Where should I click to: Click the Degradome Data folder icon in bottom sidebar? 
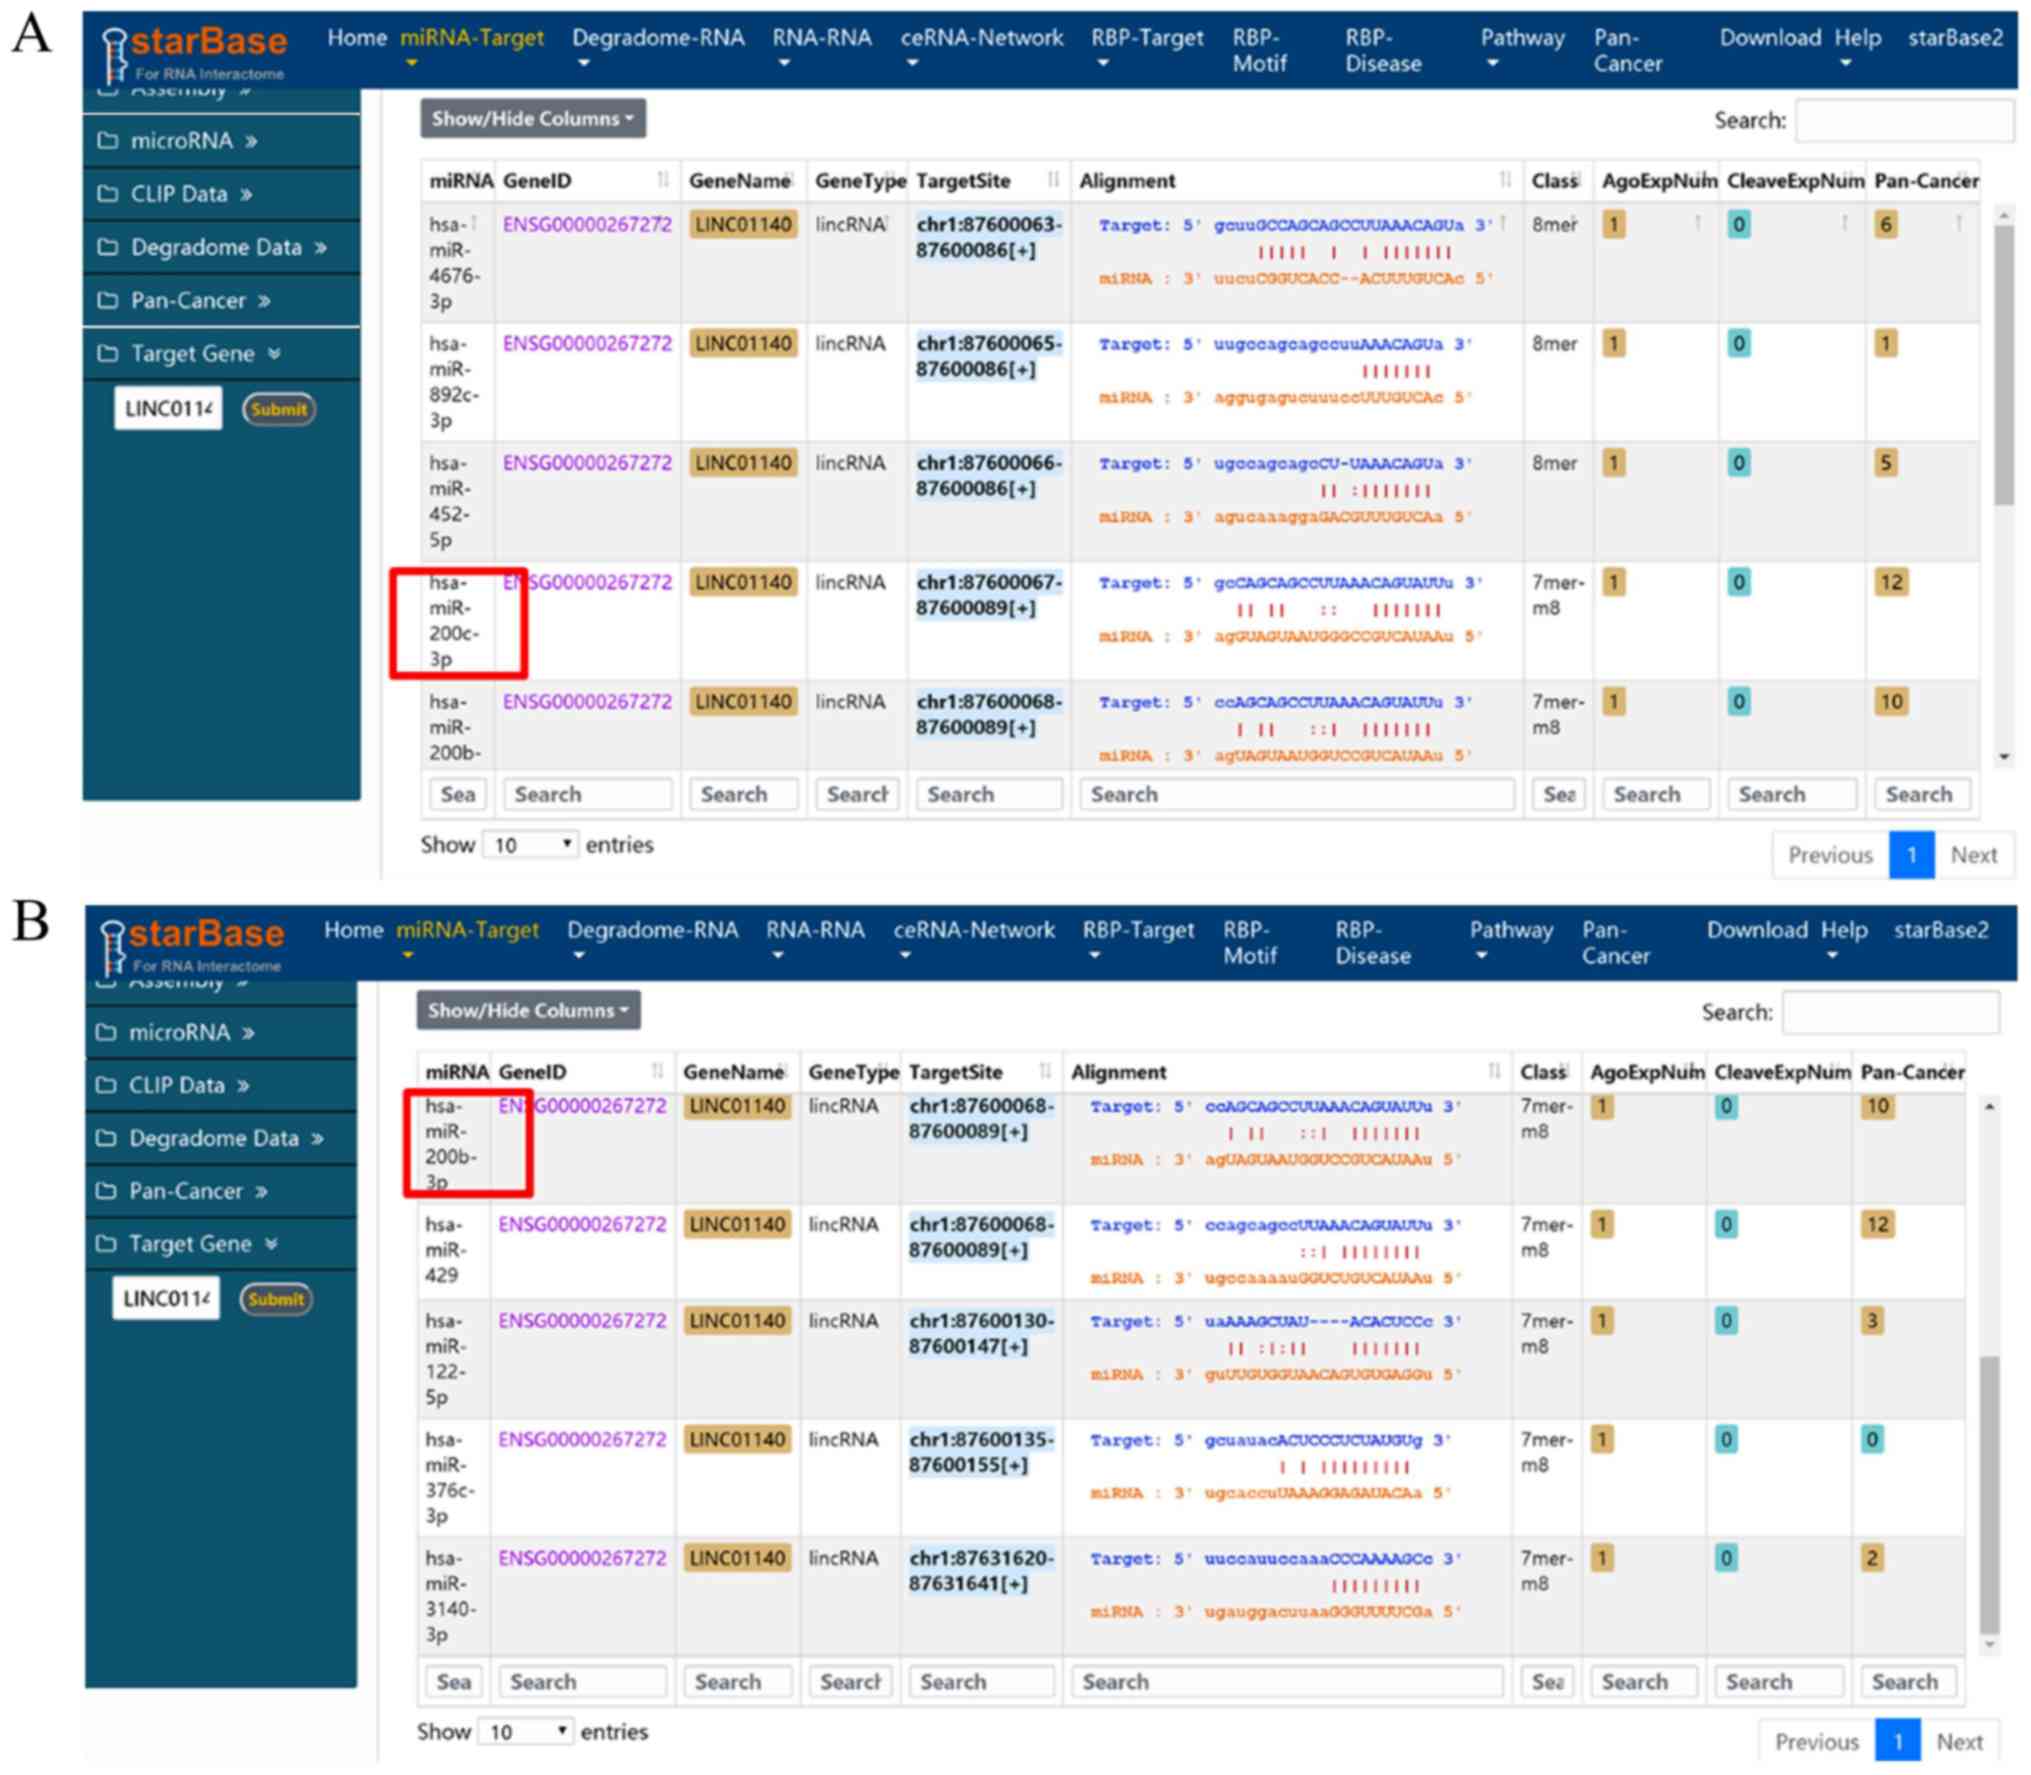105,1137
